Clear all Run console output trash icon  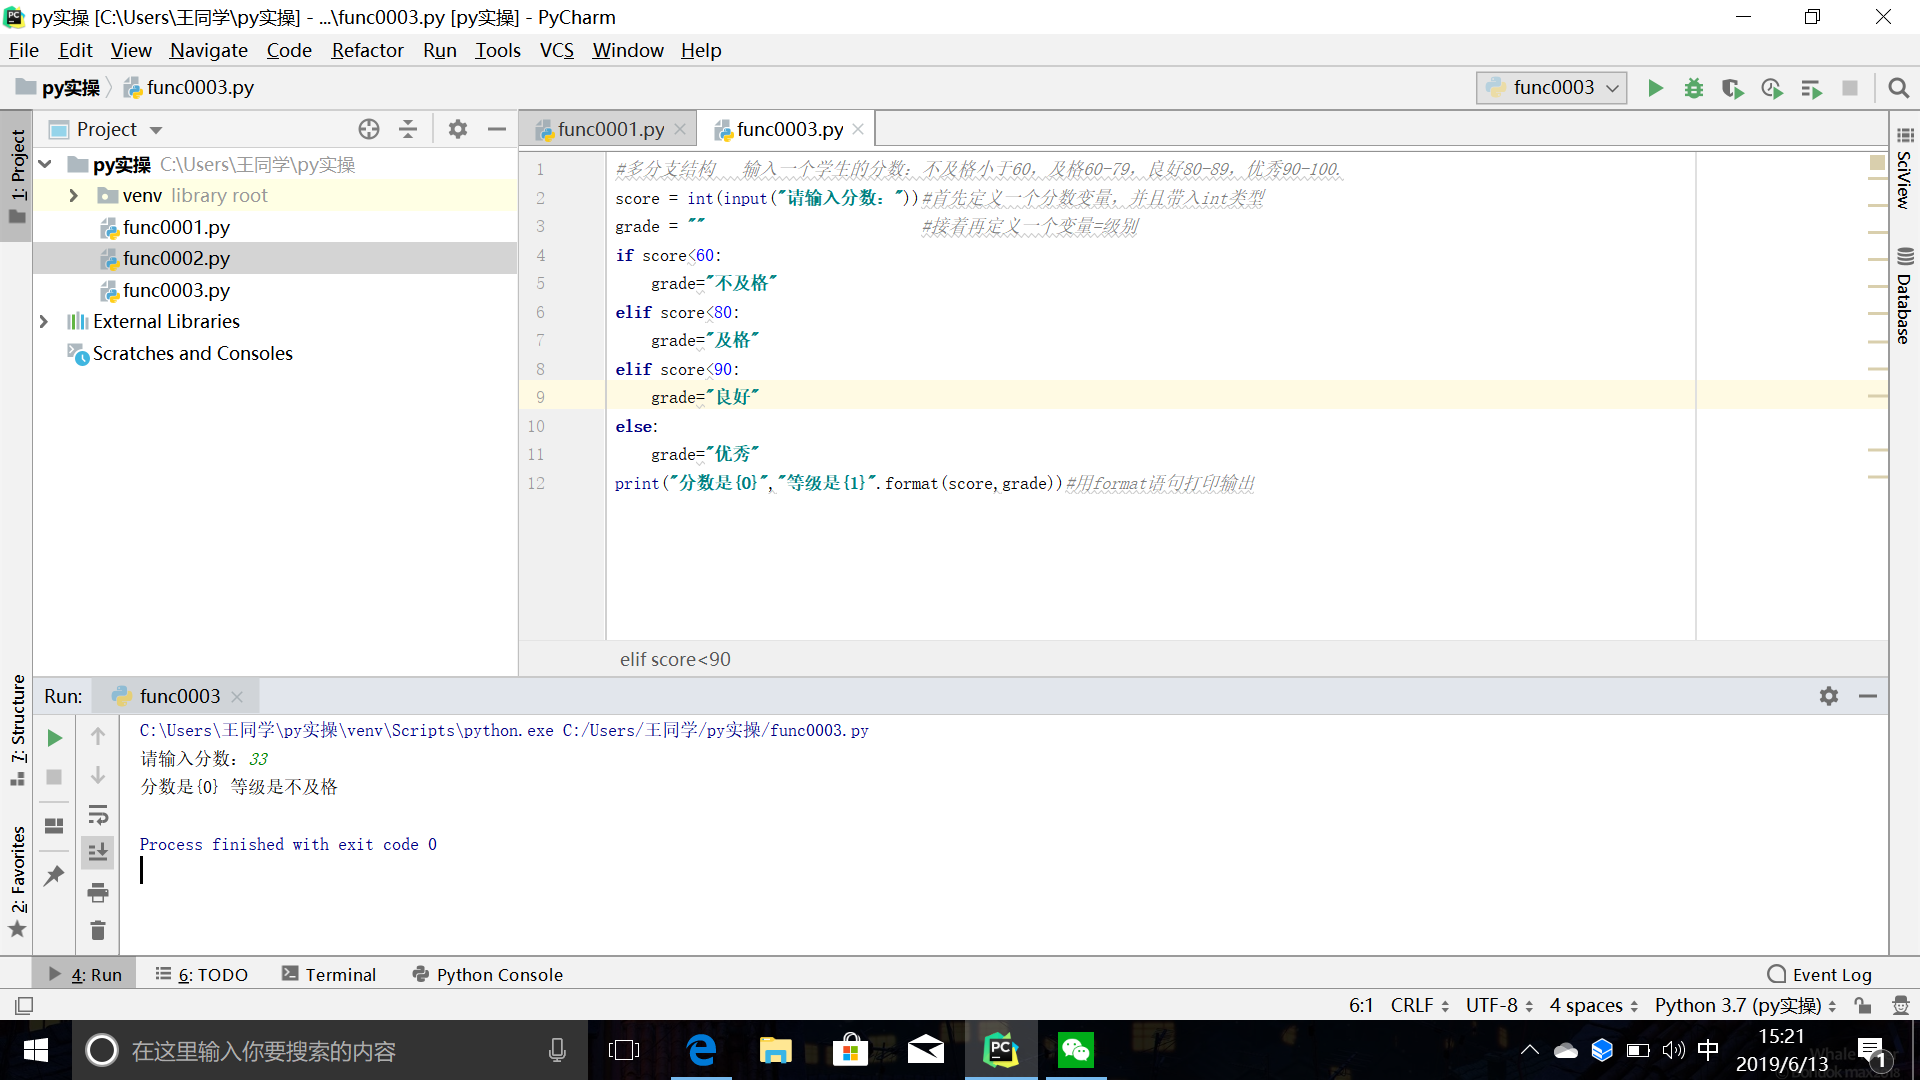tap(98, 931)
